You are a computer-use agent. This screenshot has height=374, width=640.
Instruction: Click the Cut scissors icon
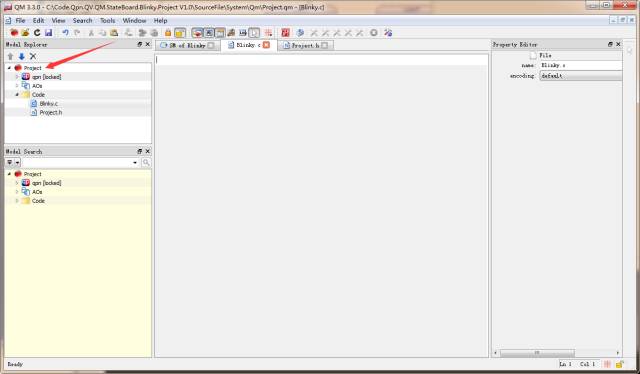click(91, 33)
